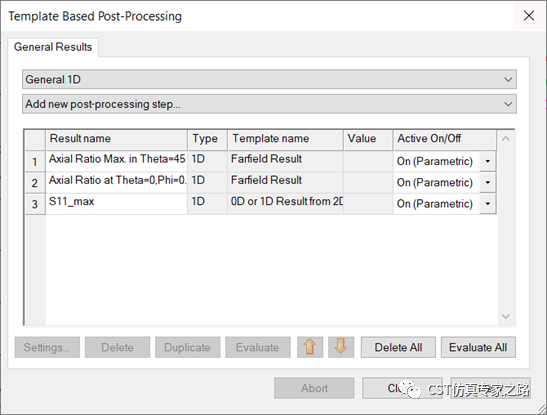Open Active On/Off dropdown for S11_max row
547x415 pixels.
[487, 204]
